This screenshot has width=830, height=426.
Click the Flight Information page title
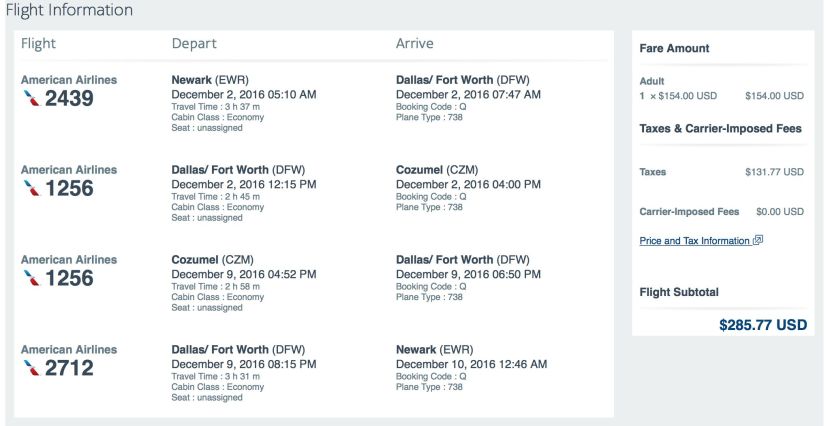pos(69,10)
